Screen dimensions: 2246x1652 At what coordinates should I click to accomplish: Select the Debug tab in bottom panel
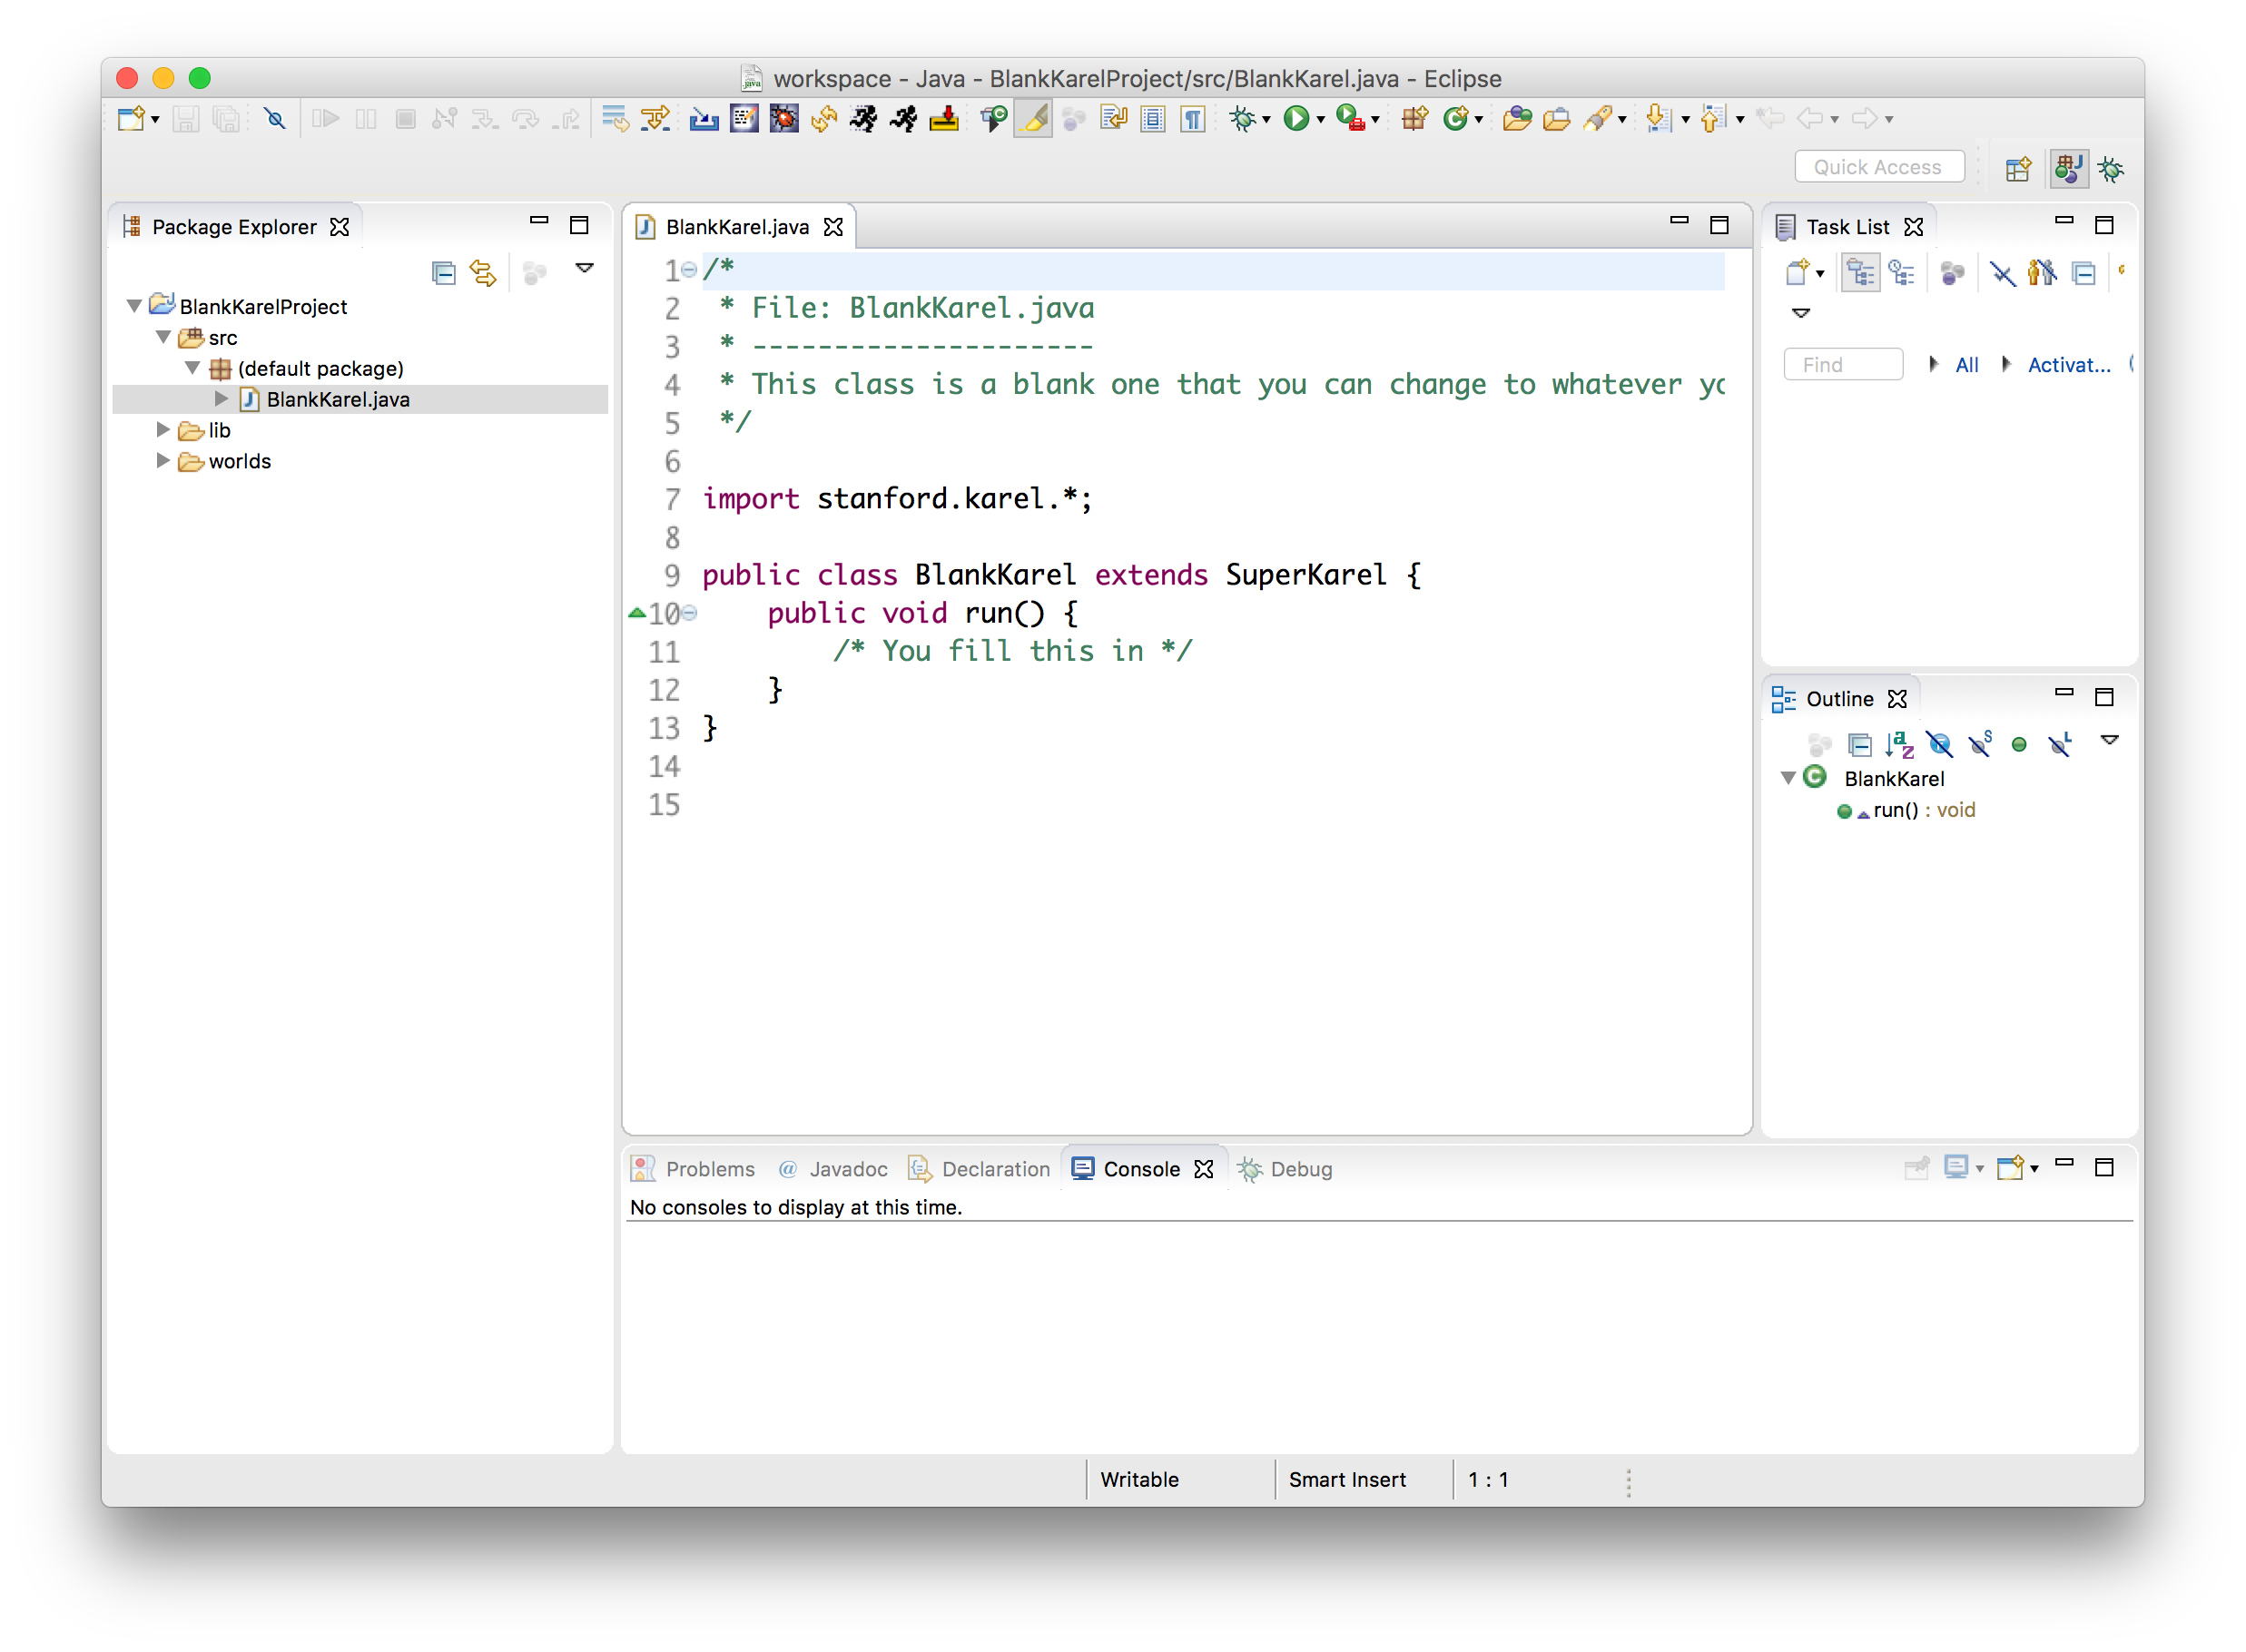pos(1285,1168)
